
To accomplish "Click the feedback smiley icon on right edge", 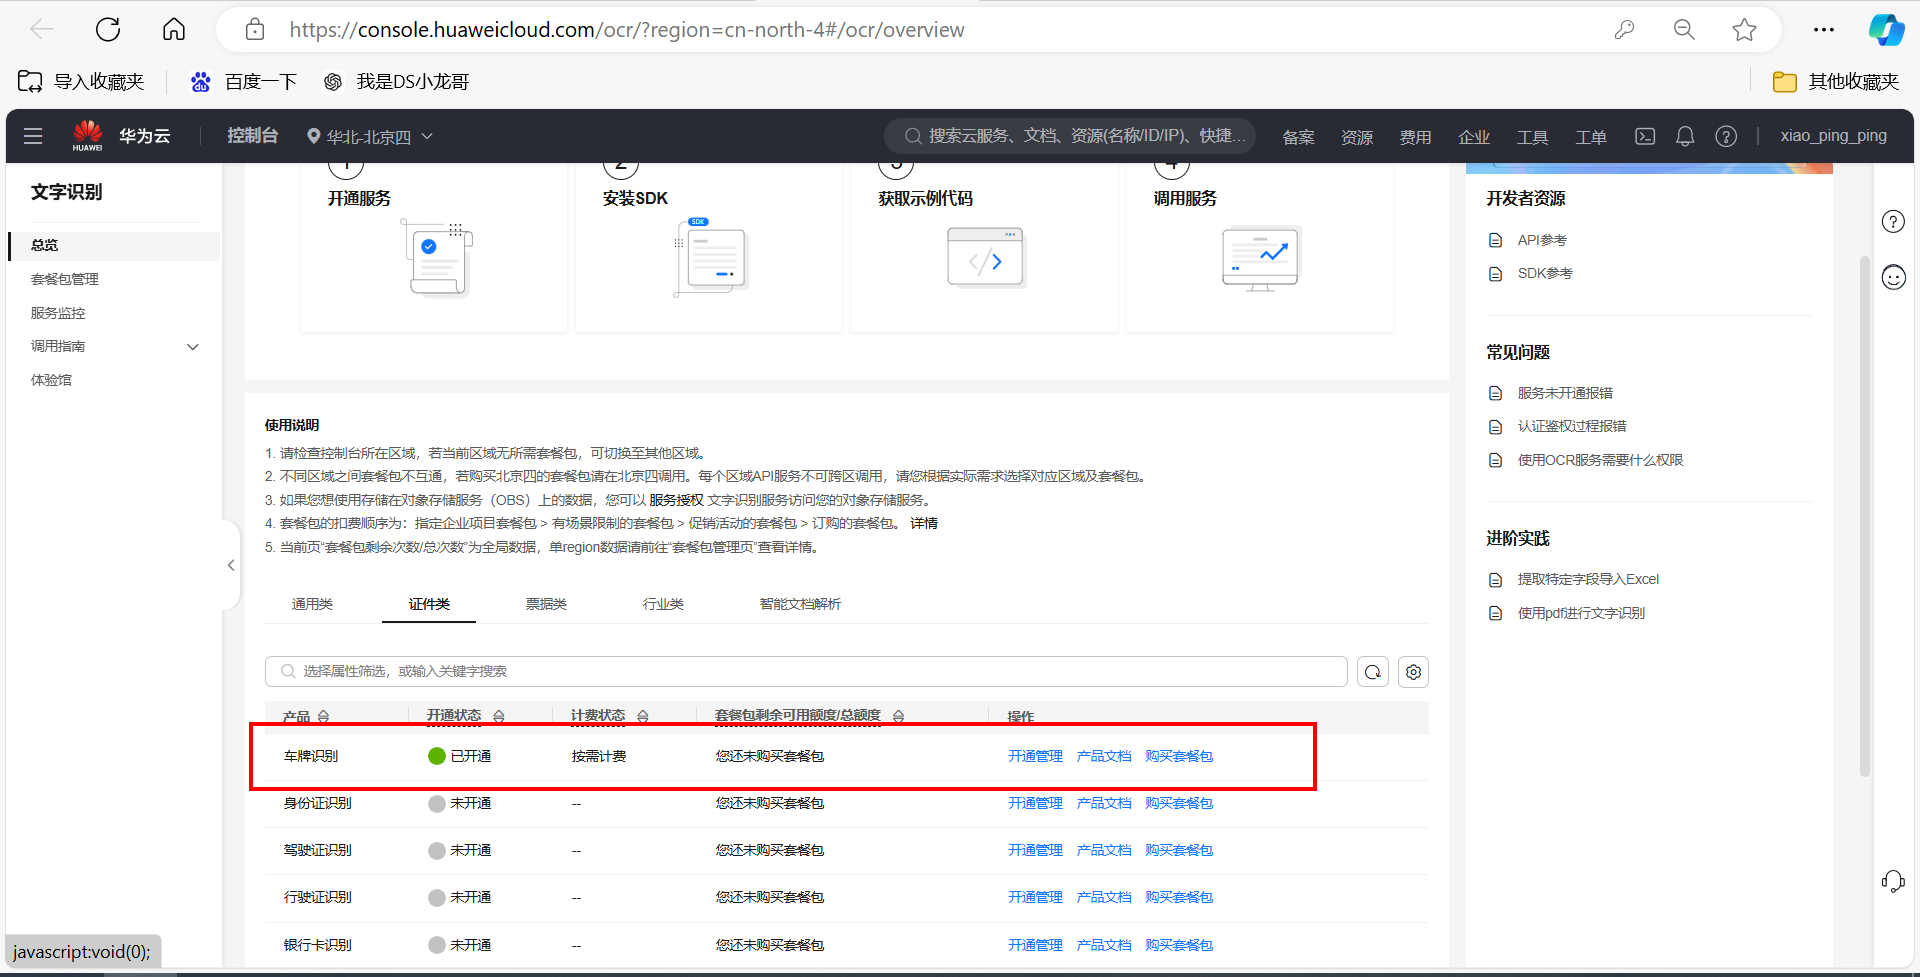I will pyautogui.click(x=1893, y=278).
